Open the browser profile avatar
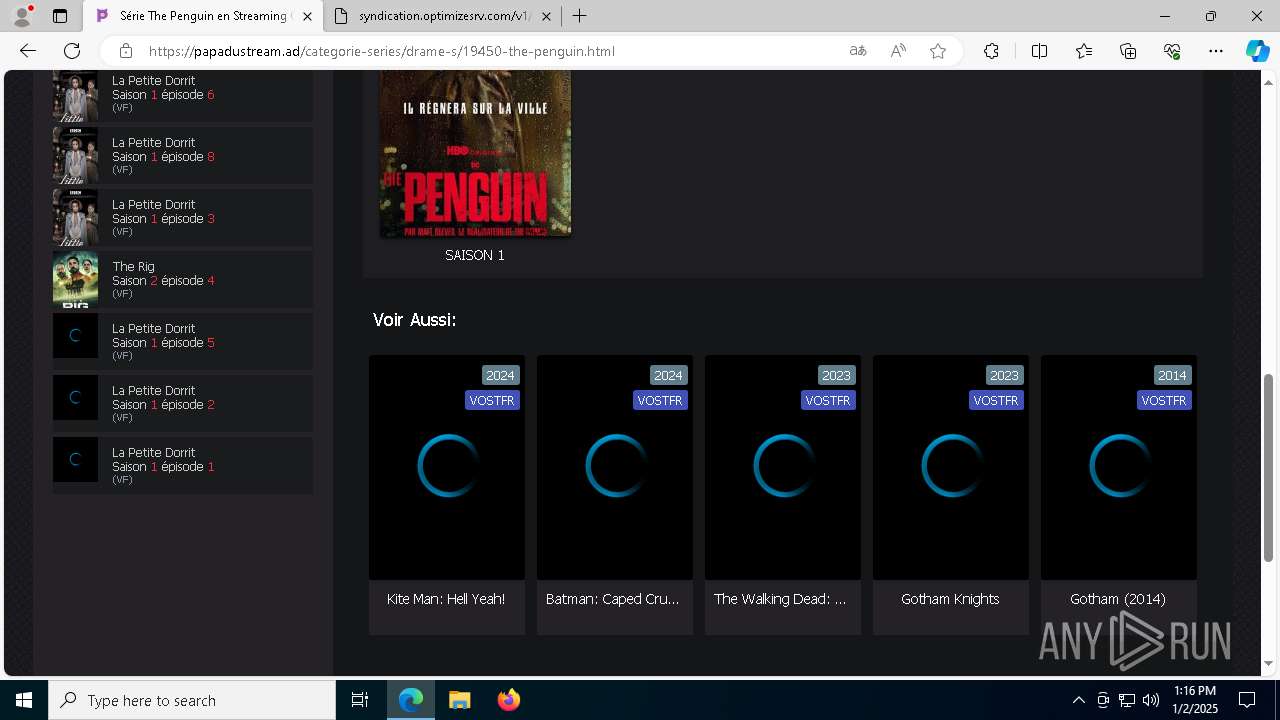The image size is (1280, 720). point(22,16)
